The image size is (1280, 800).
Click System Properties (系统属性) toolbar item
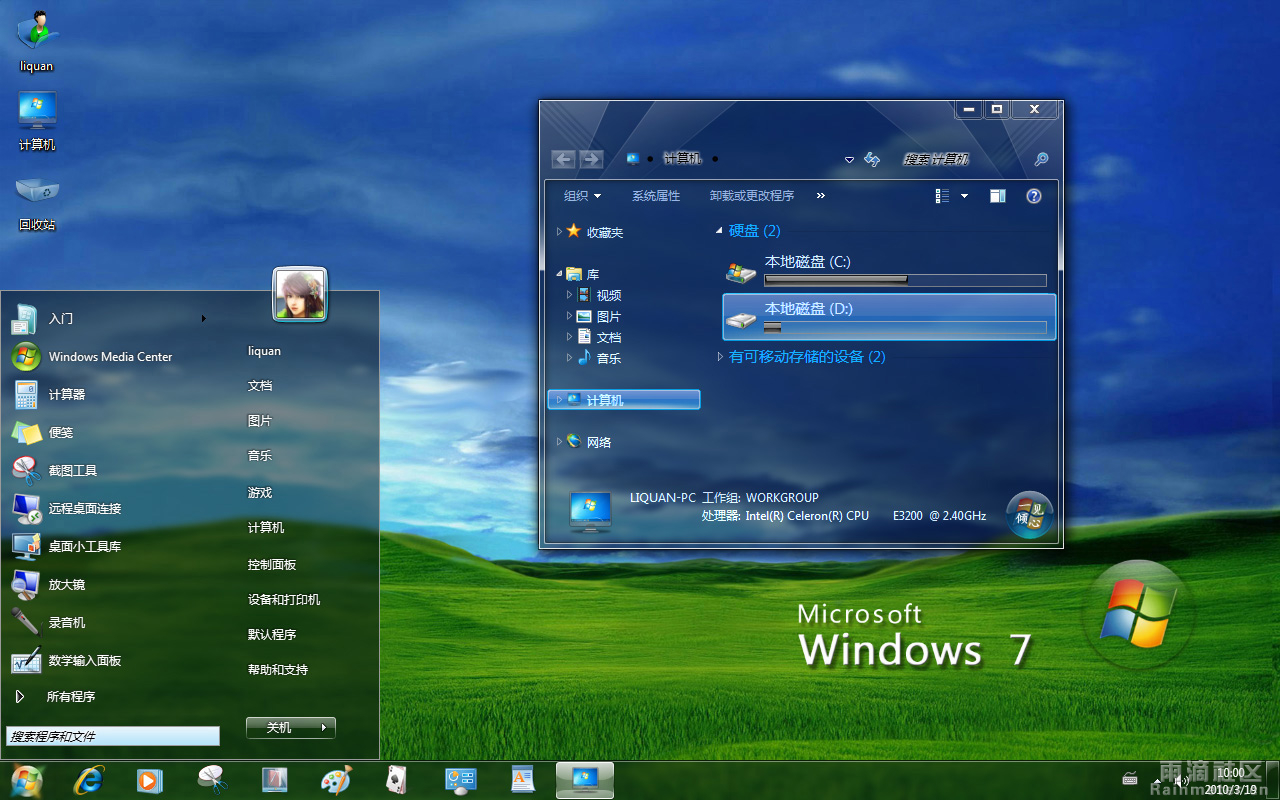656,196
